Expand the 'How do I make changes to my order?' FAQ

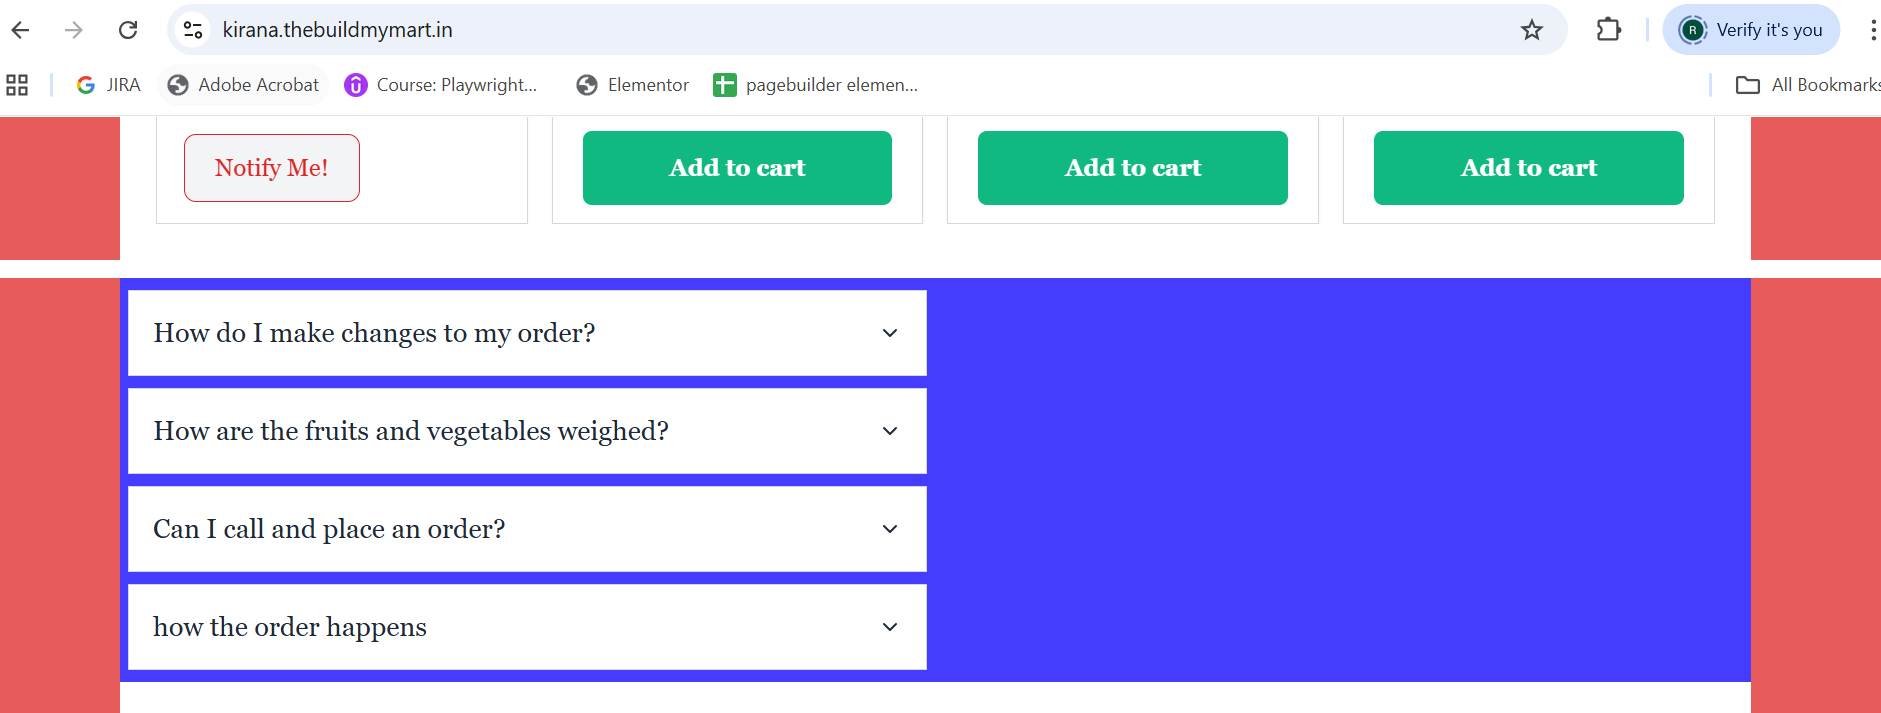tap(527, 333)
